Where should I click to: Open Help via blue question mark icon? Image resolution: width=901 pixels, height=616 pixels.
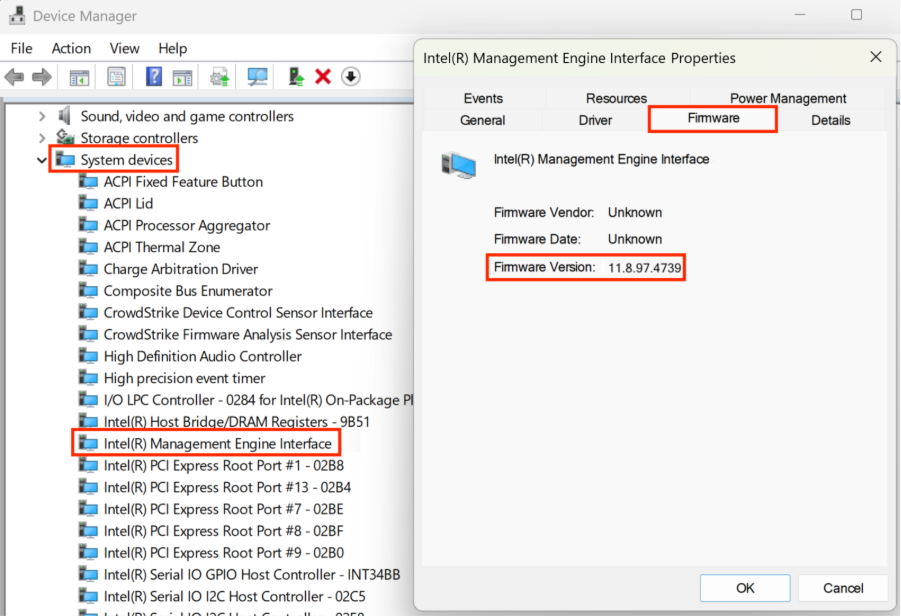pos(154,77)
